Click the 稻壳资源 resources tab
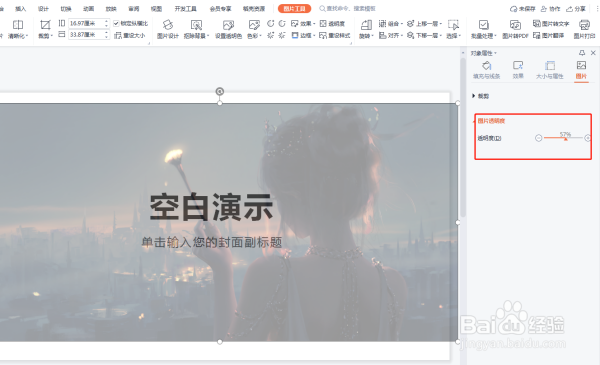 point(254,9)
